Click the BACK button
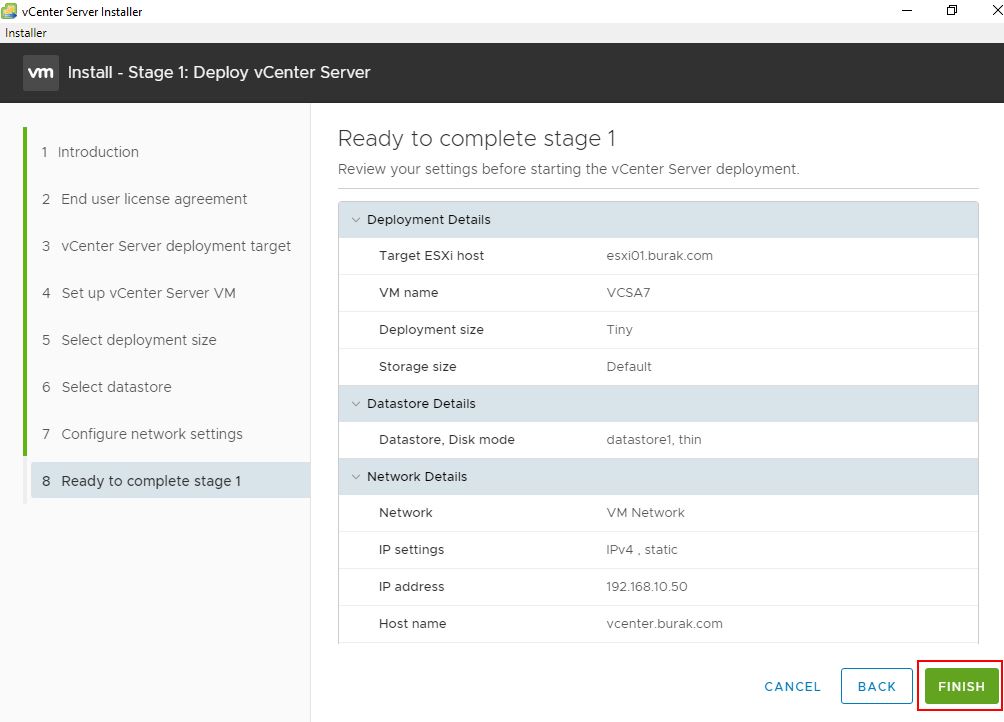 (x=877, y=686)
